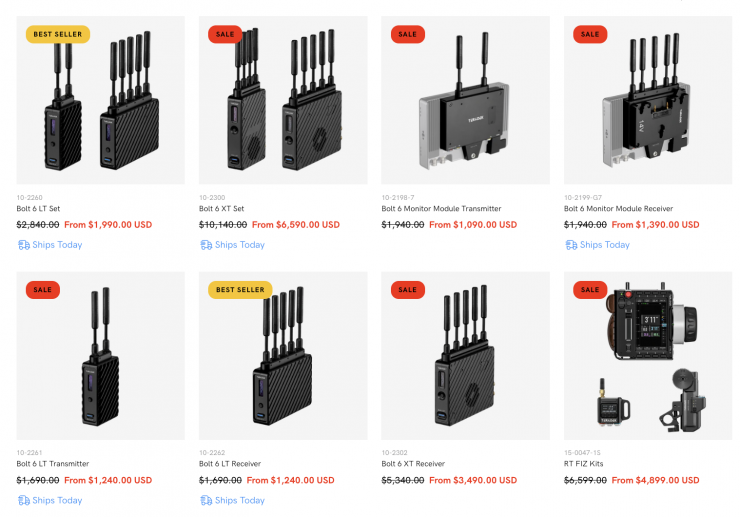Click the shipping truck icon under Bolt 6 XT Set
740x517 pixels.
(x=205, y=245)
